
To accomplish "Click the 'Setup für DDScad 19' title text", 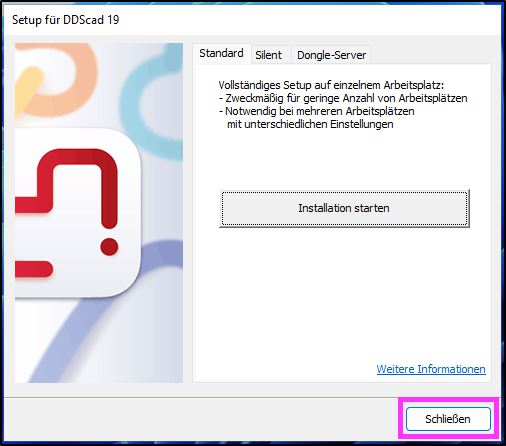I will tap(66, 20).
